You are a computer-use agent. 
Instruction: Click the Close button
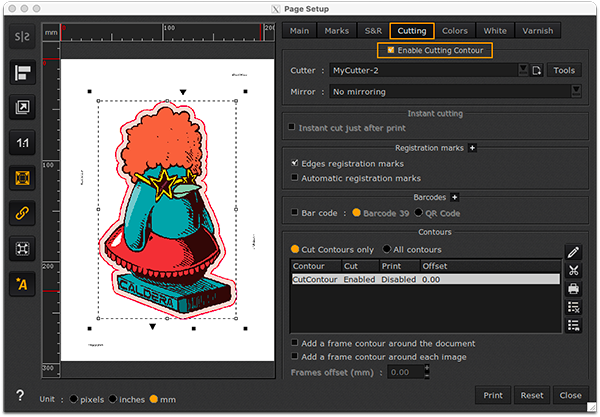click(x=570, y=395)
